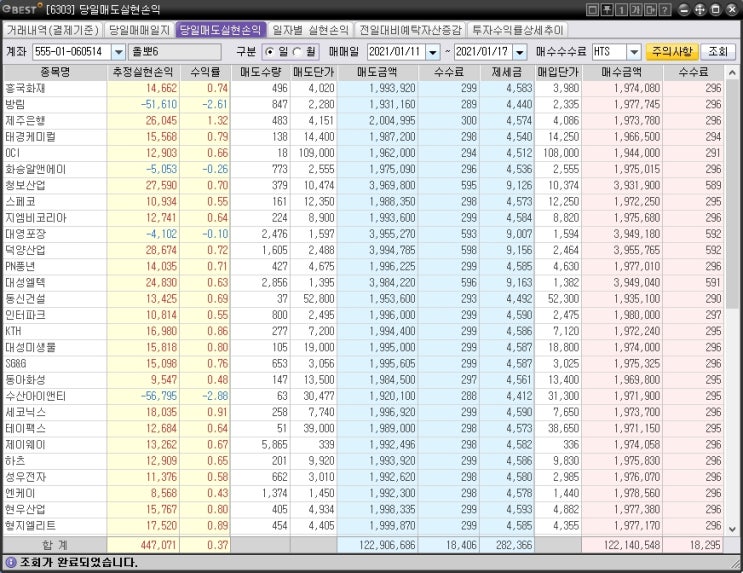
Task: Click the start date field 2021/01/11
Action: coord(396,52)
